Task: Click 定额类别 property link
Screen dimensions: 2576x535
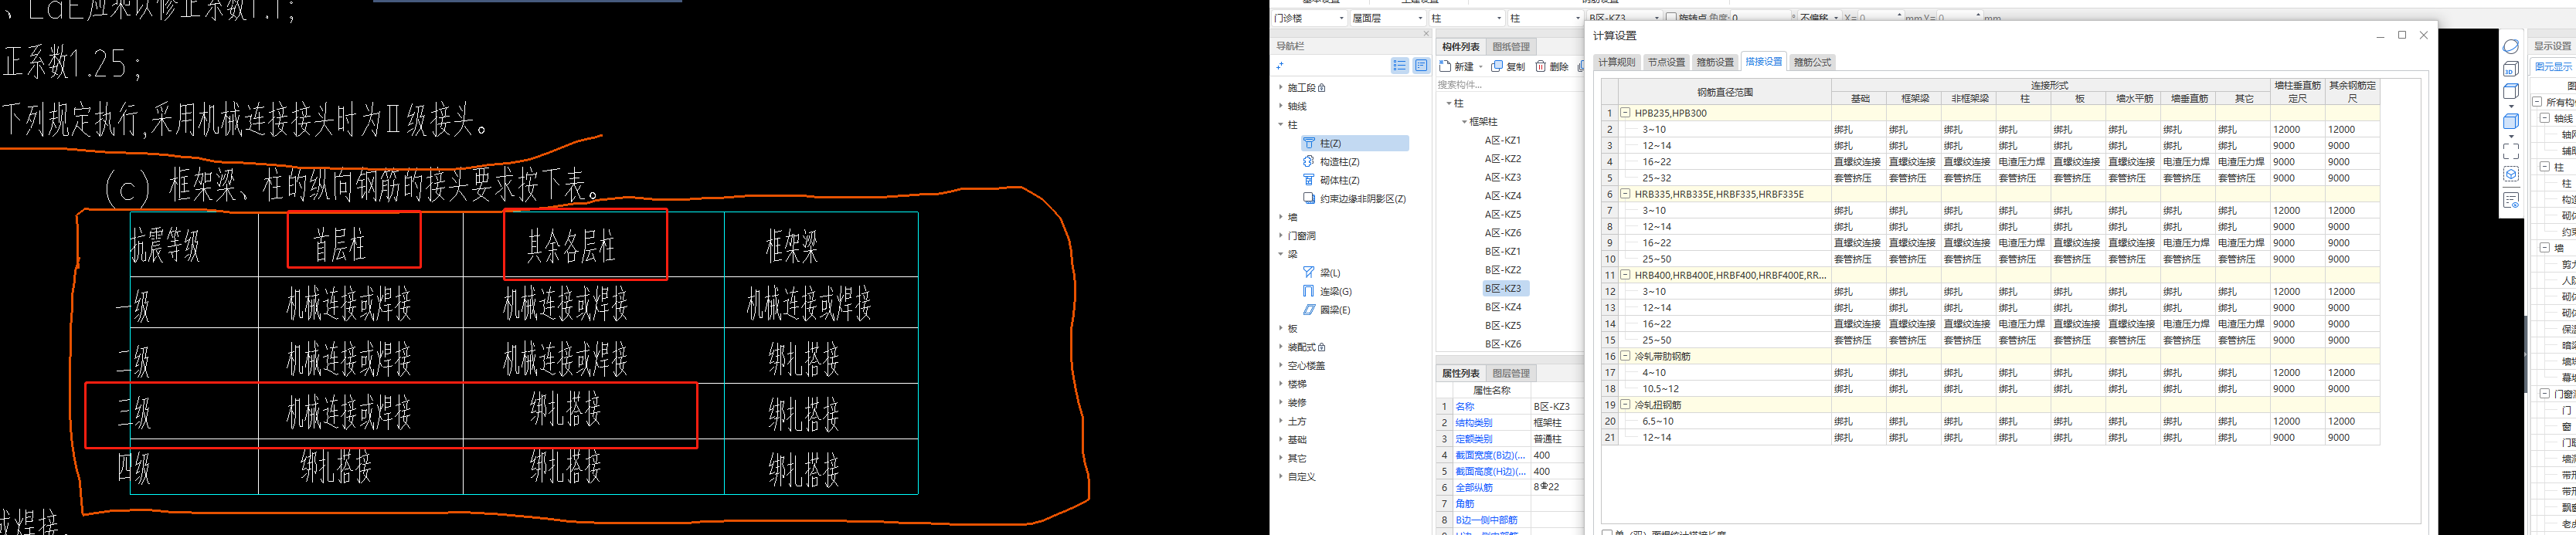Action: point(1473,439)
